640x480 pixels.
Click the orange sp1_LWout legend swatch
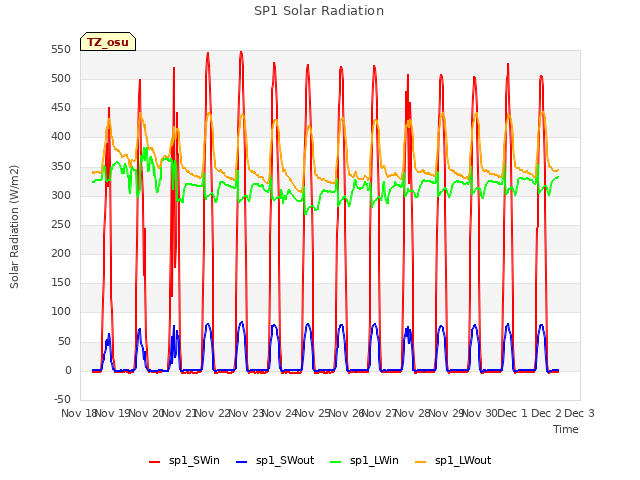420,461
